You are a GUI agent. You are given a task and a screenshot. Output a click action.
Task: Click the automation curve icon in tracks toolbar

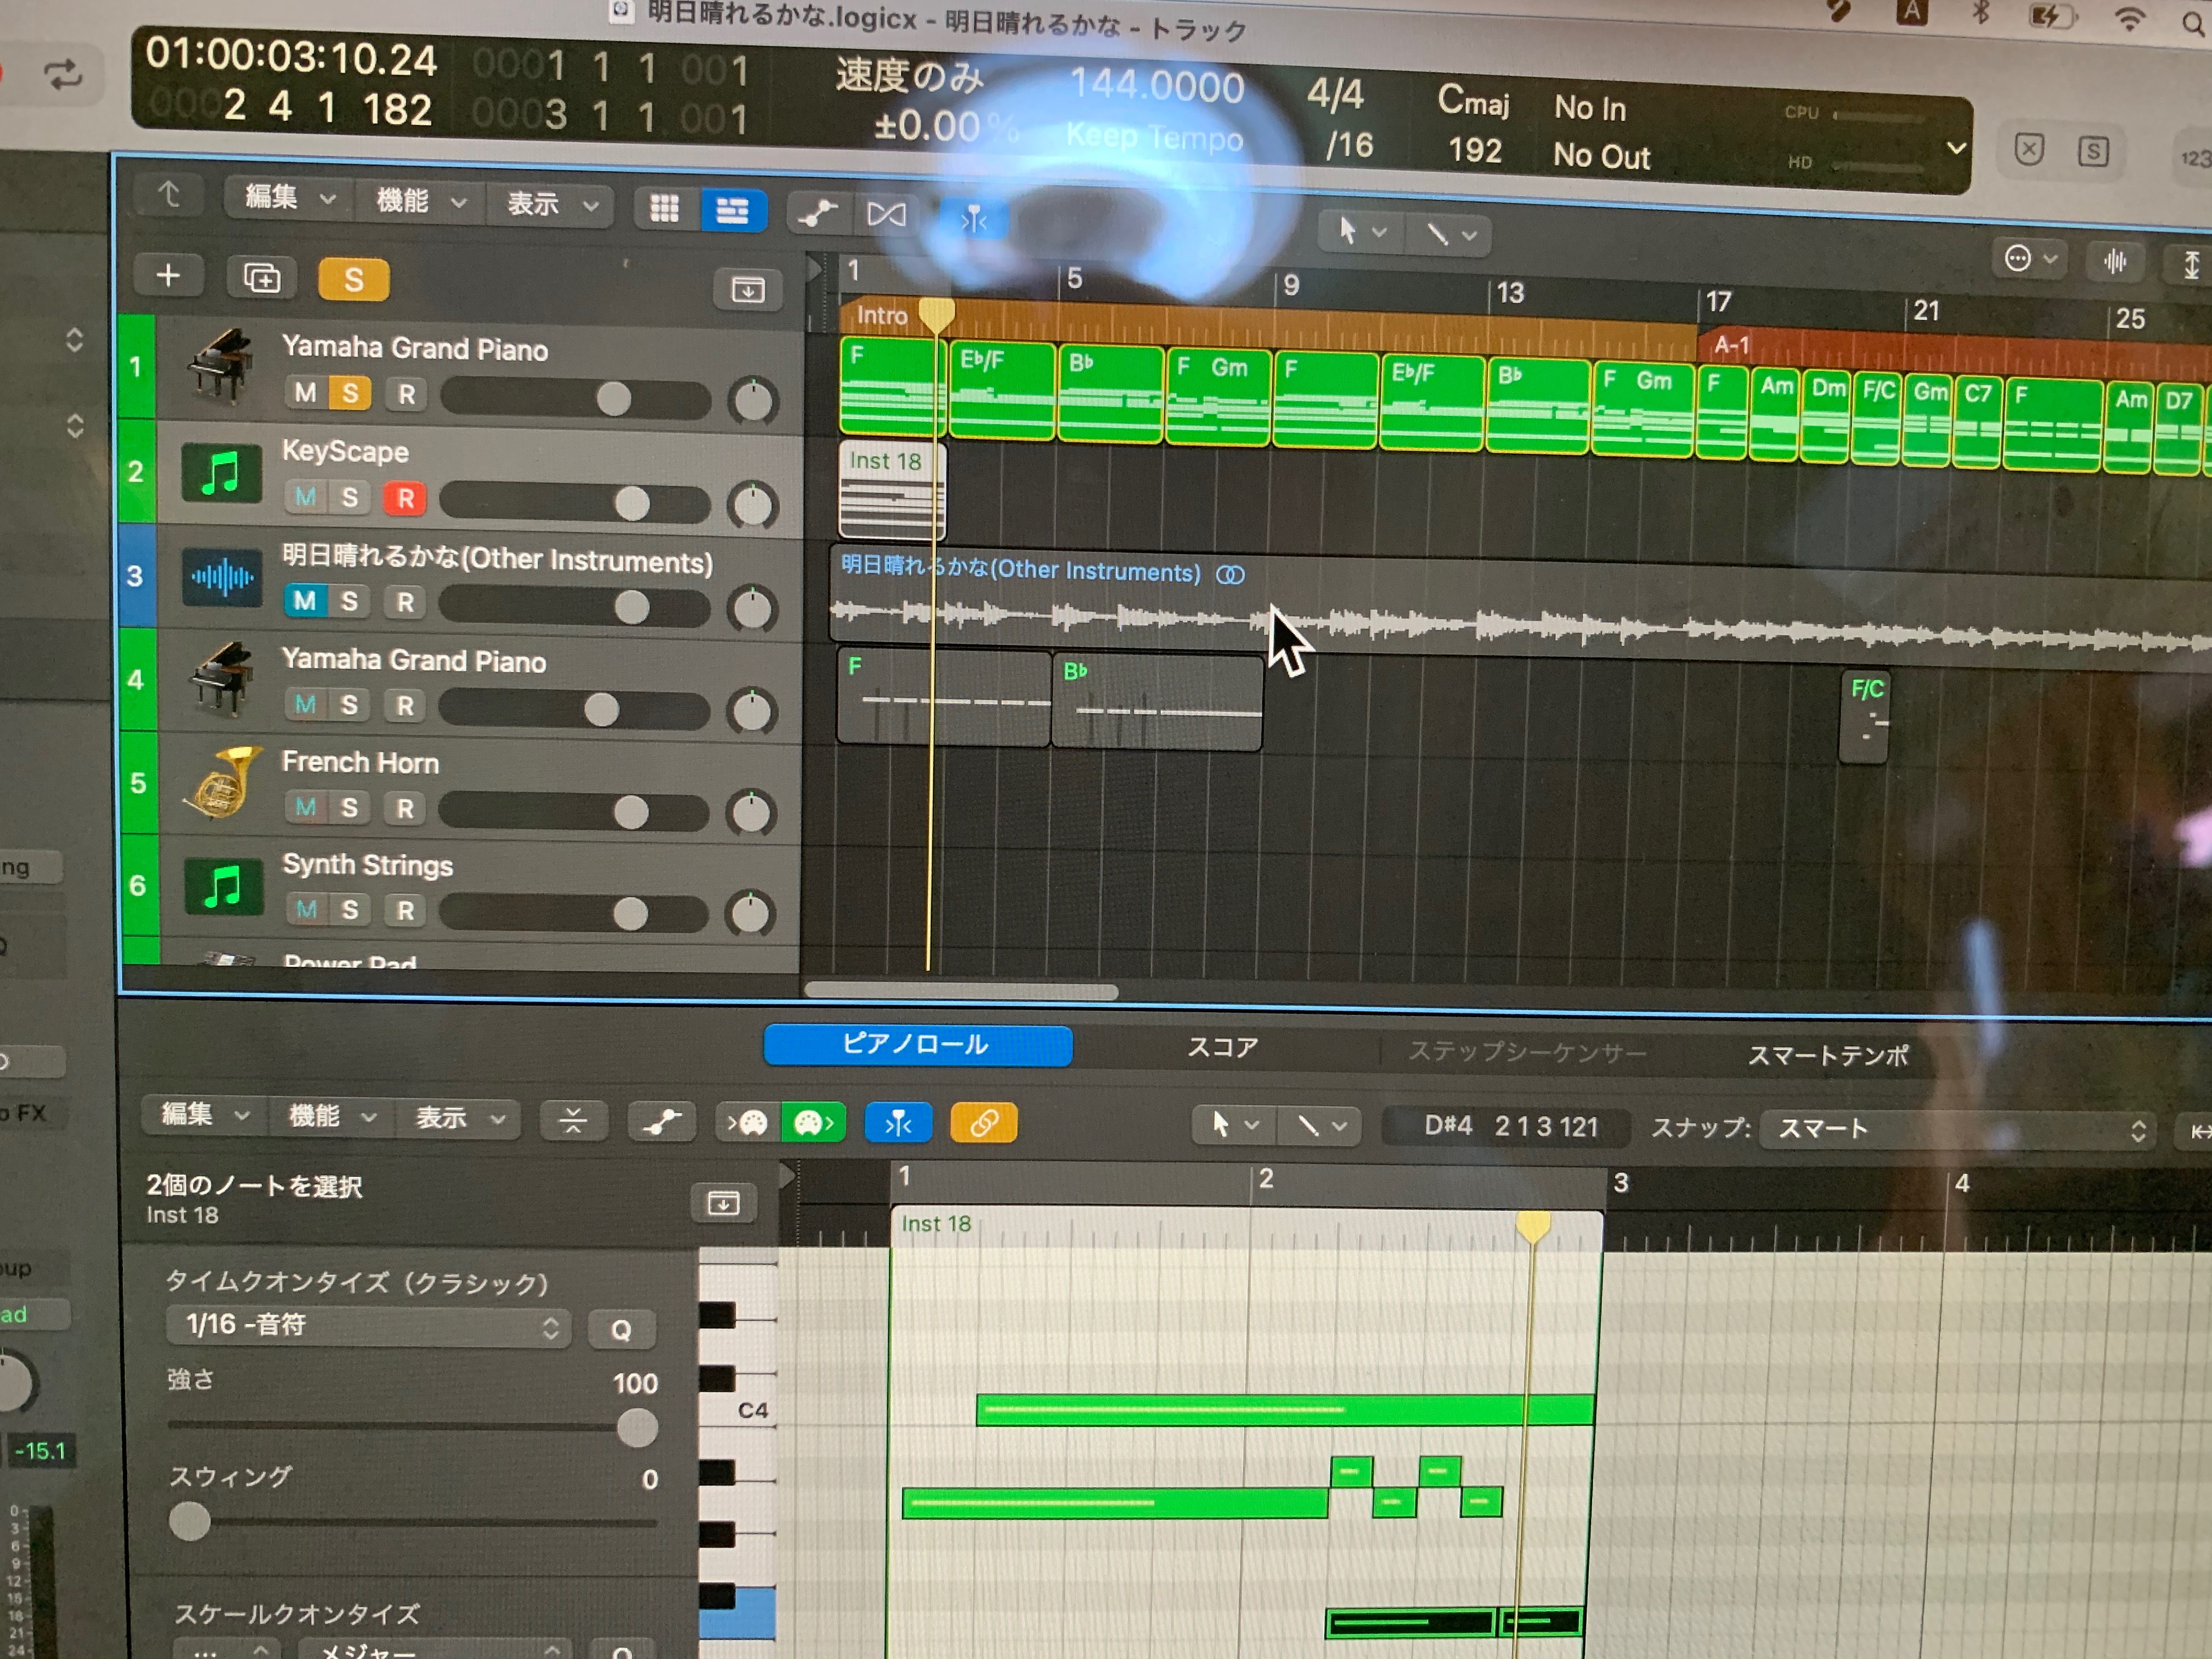[x=817, y=212]
